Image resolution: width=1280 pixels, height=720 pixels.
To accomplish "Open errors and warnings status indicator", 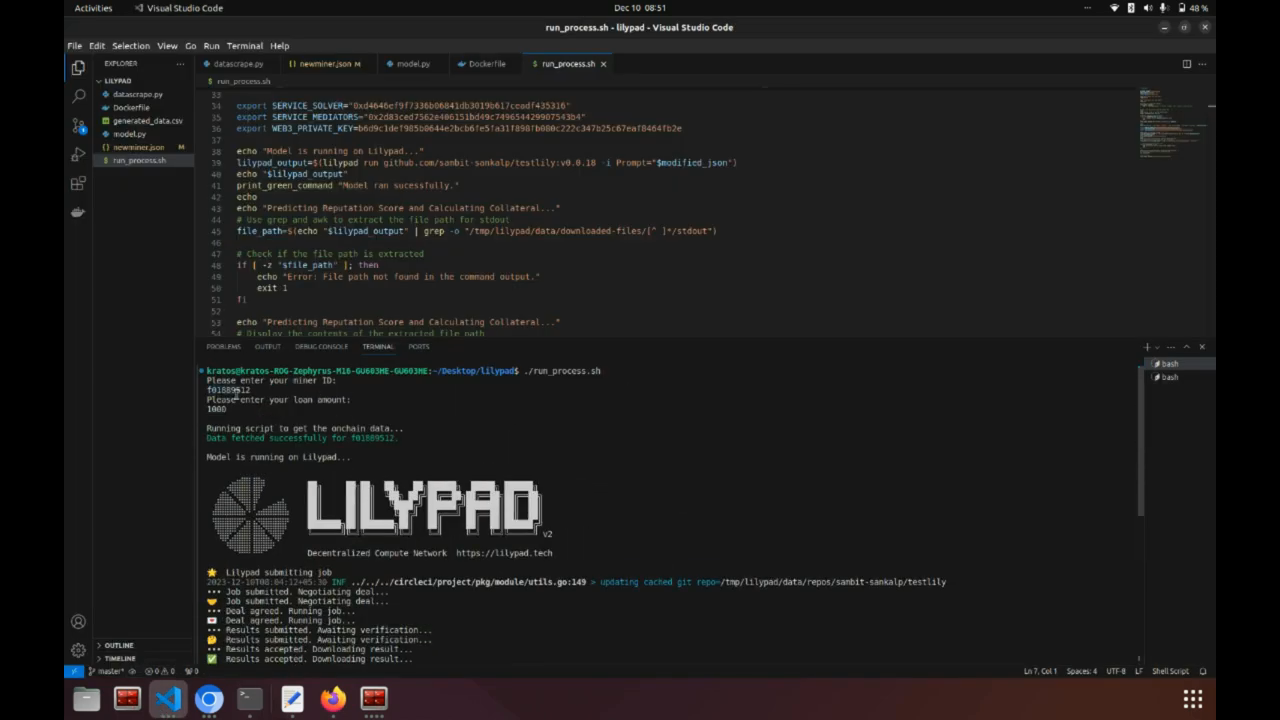I will click(x=159, y=671).
